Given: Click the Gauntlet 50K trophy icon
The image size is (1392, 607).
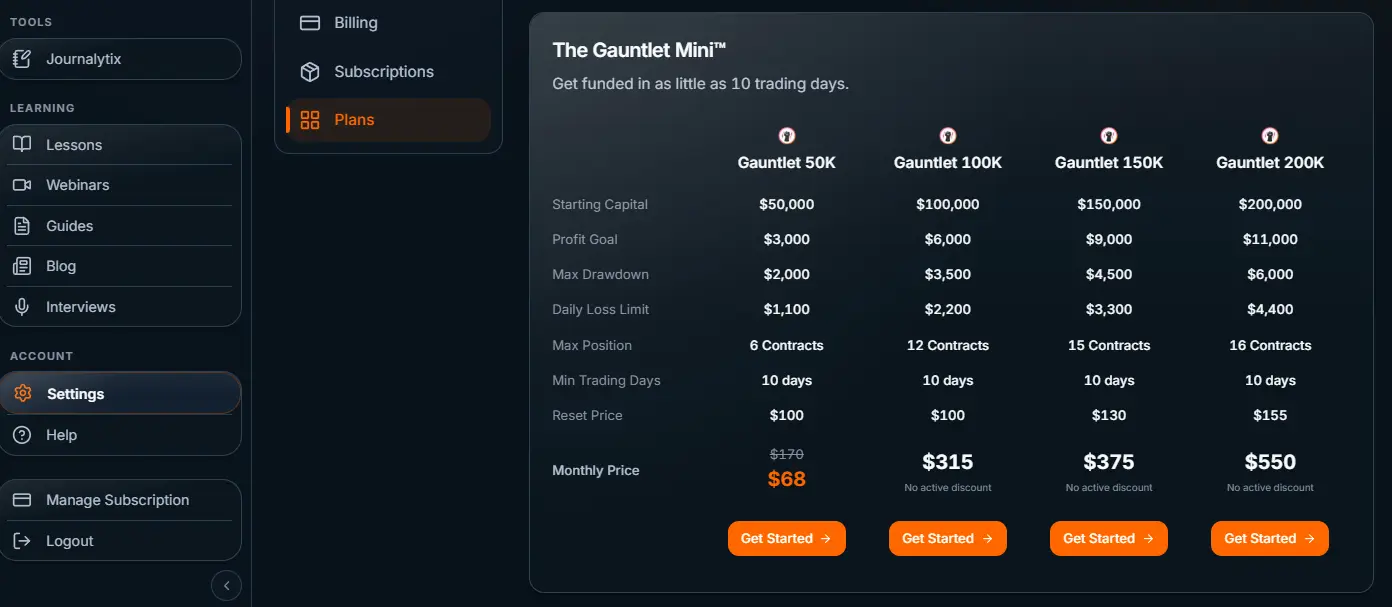Looking at the screenshot, I should (x=786, y=135).
